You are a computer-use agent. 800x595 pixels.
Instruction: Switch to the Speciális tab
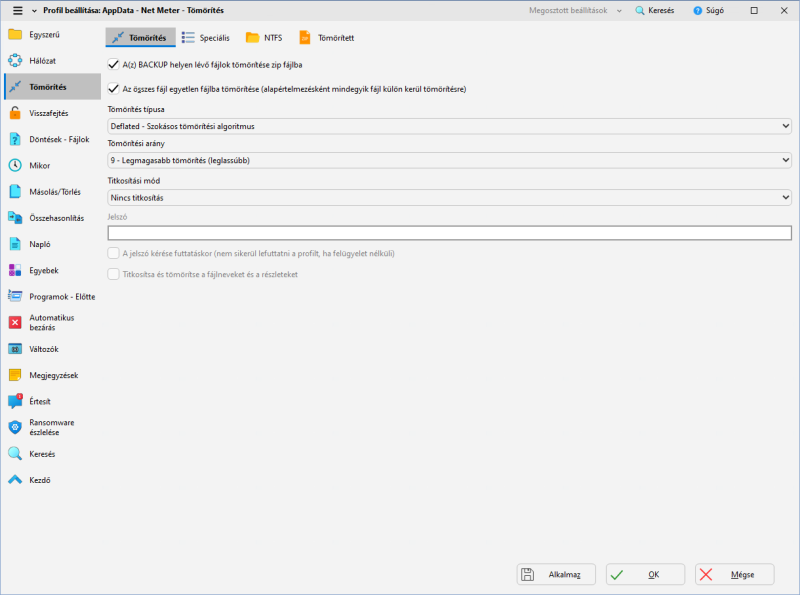tap(206, 38)
